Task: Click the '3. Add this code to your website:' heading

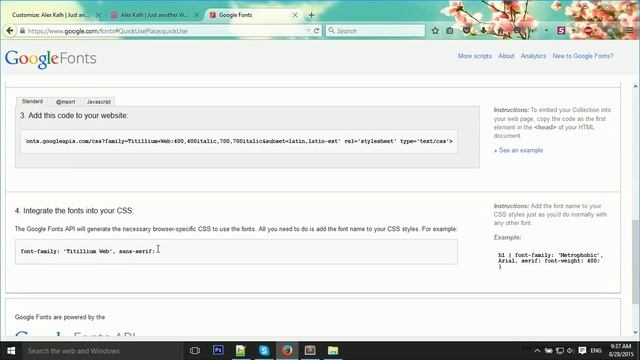Action: pyautogui.click(x=74, y=116)
